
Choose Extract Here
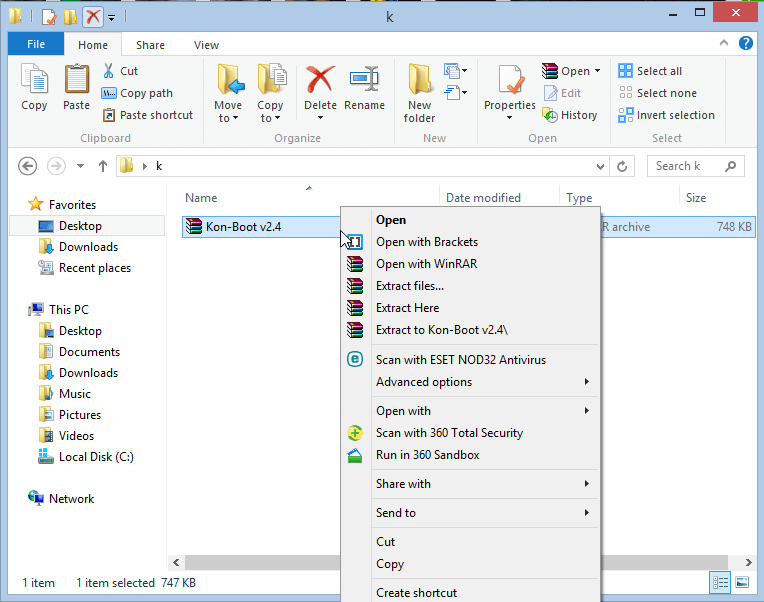point(471,308)
